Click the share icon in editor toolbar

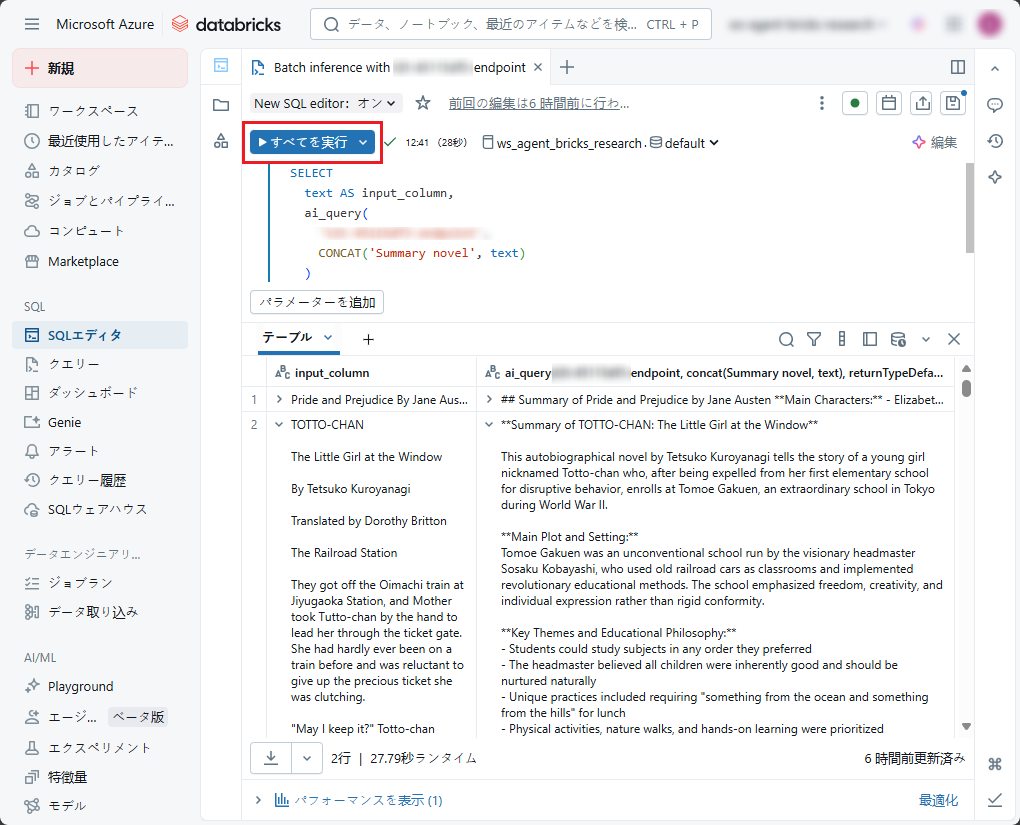pyautogui.click(x=922, y=103)
